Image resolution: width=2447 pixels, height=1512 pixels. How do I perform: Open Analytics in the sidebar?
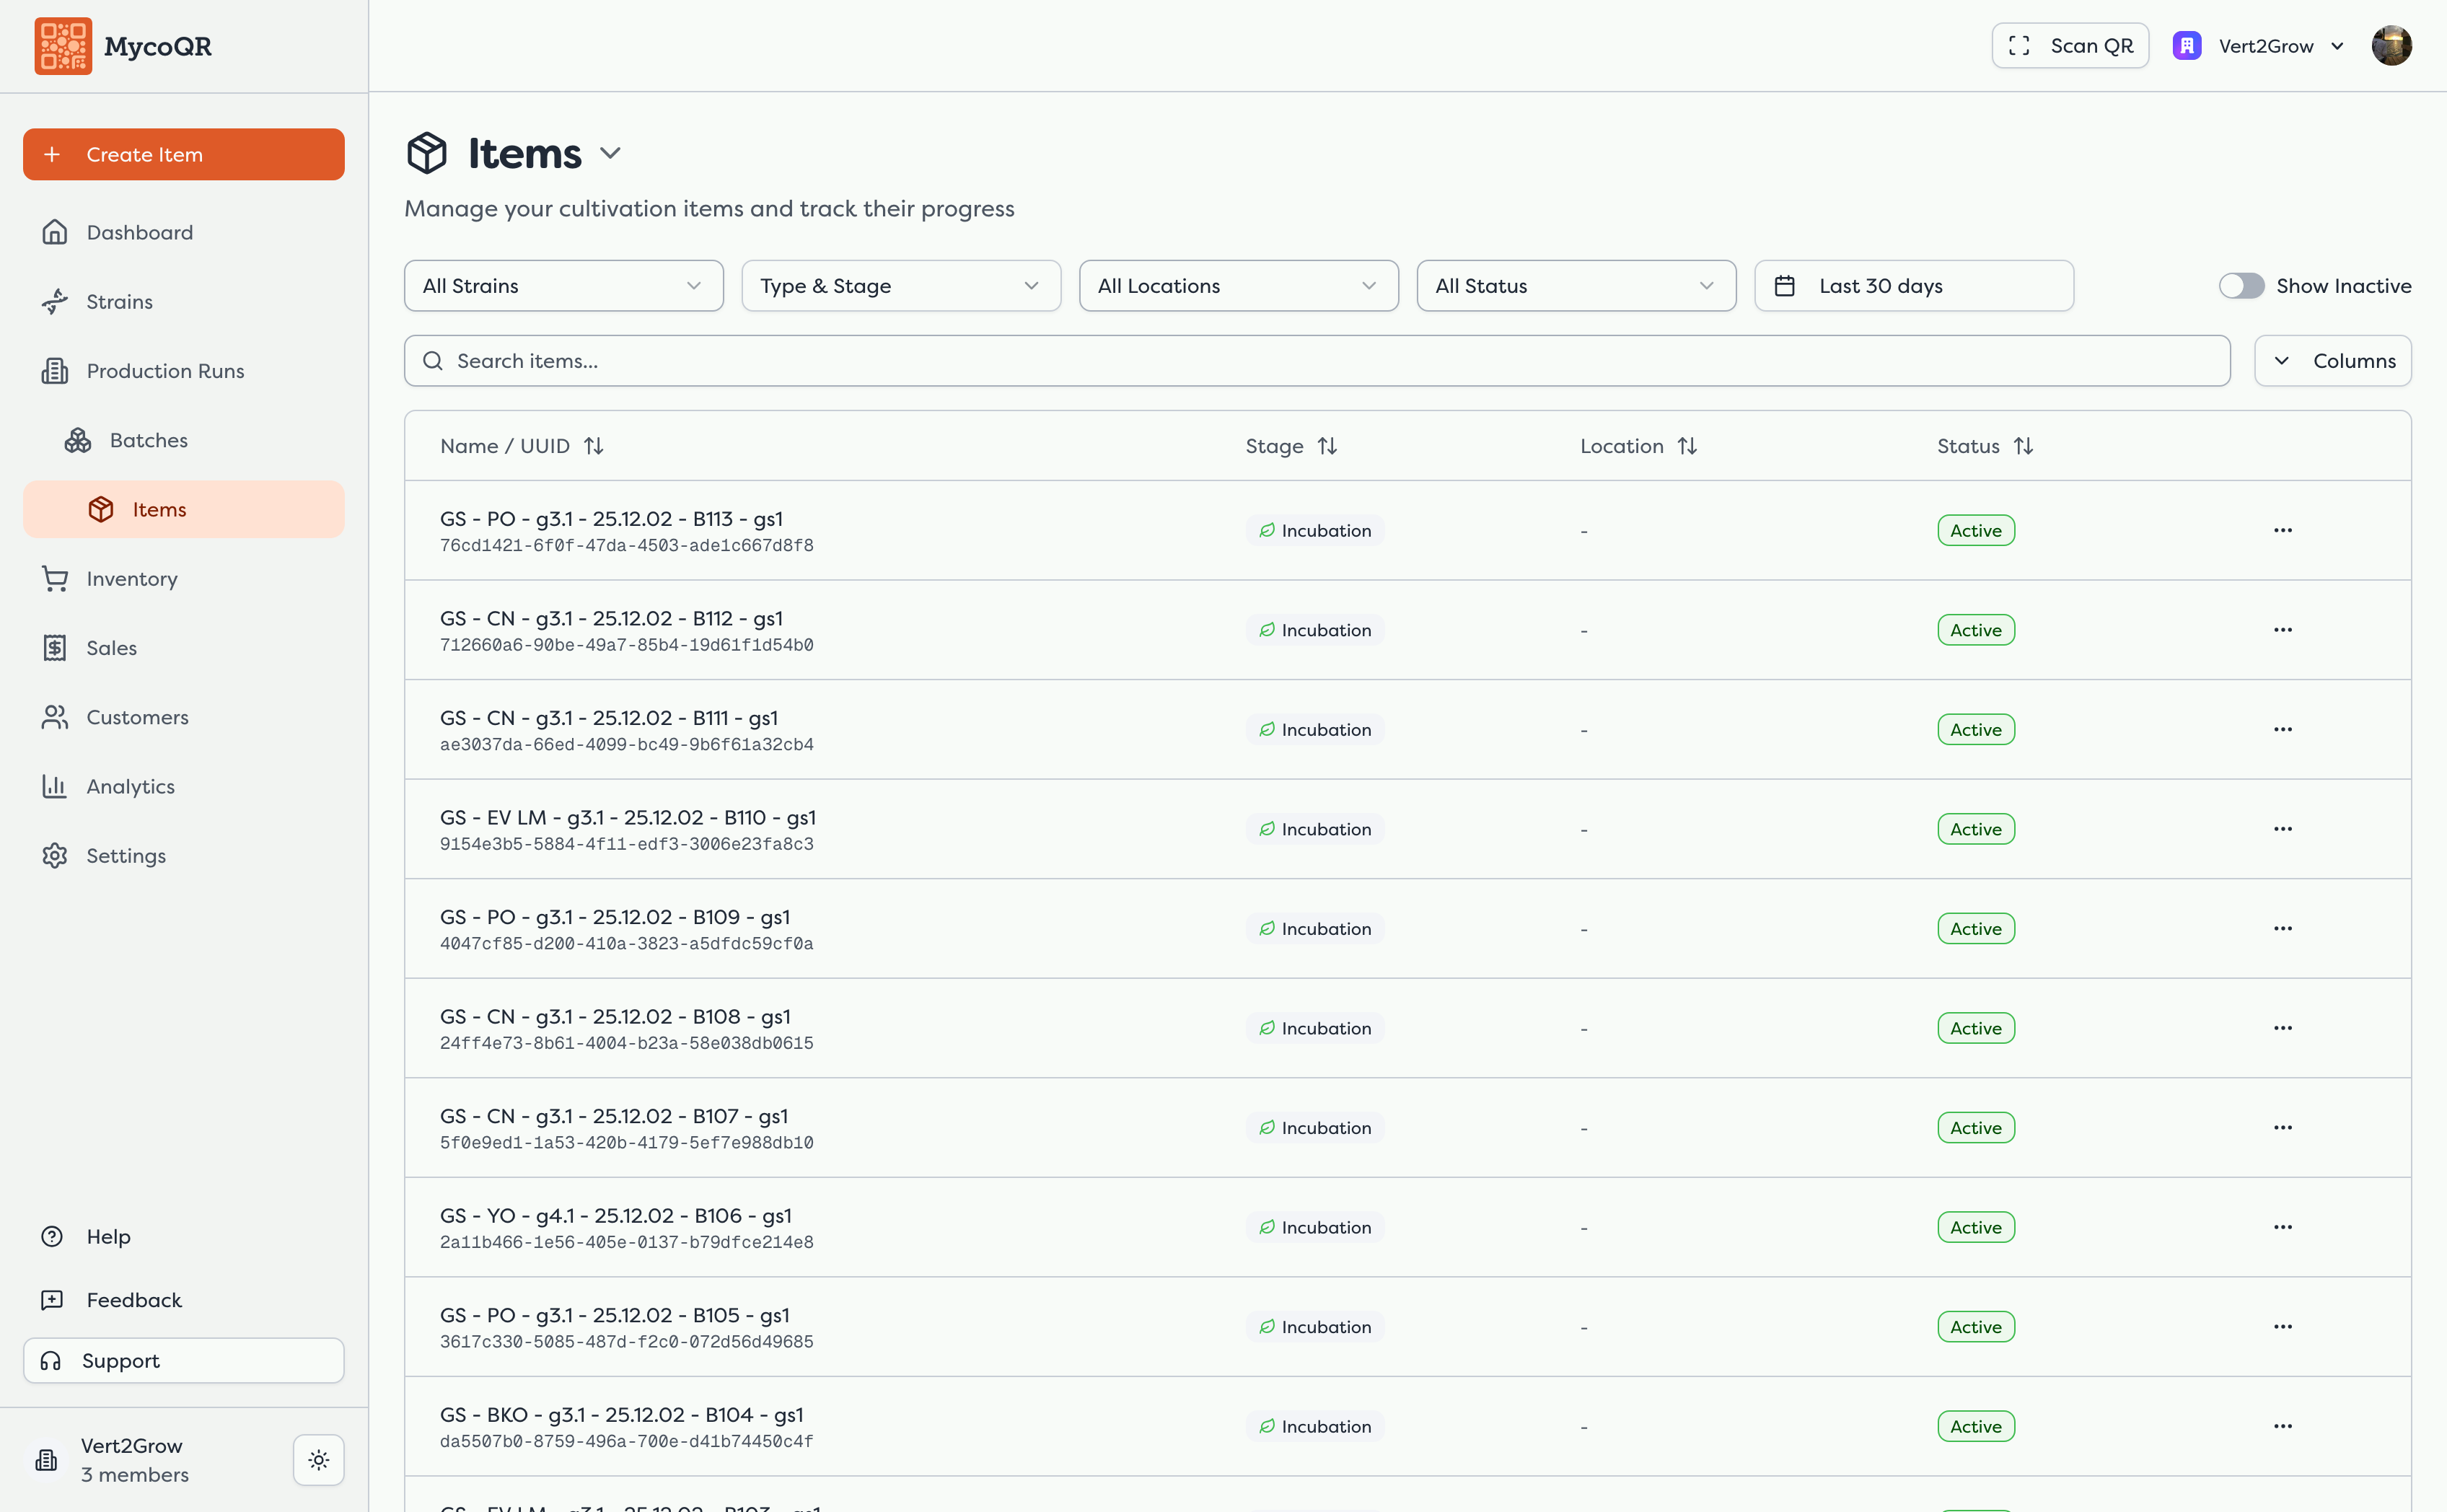tap(130, 786)
